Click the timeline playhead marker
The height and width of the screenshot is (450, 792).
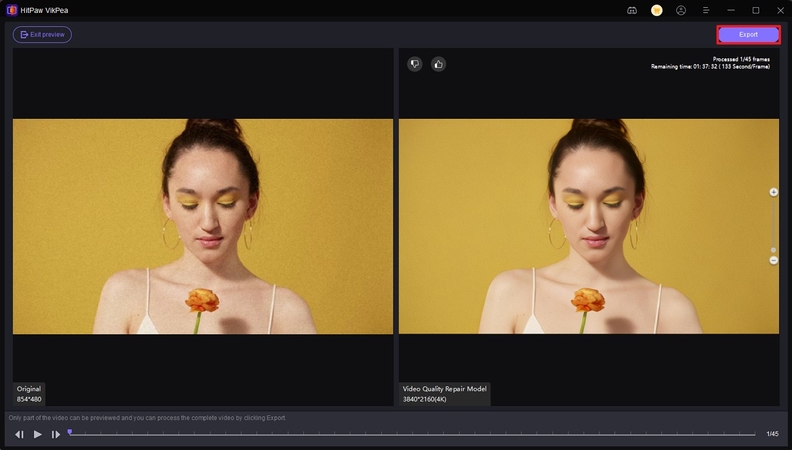coord(70,432)
